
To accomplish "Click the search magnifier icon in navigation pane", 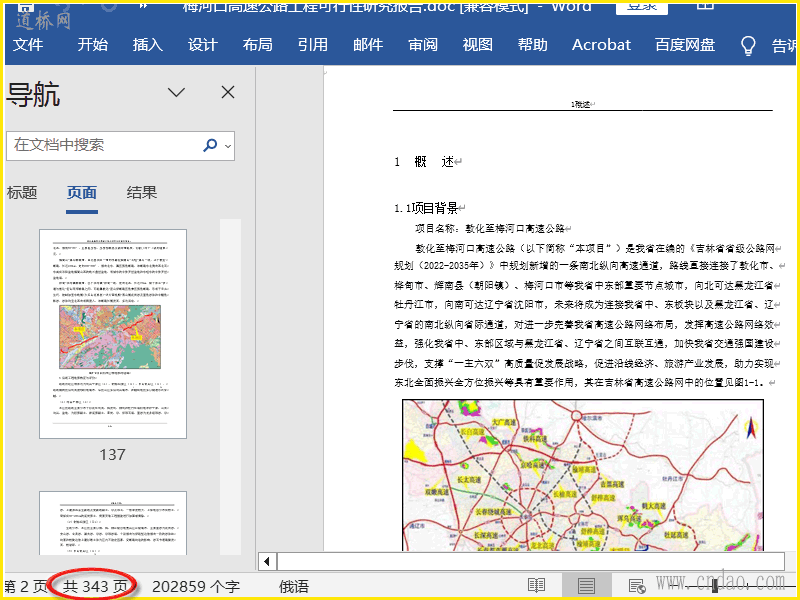I will [x=210, y=145].
